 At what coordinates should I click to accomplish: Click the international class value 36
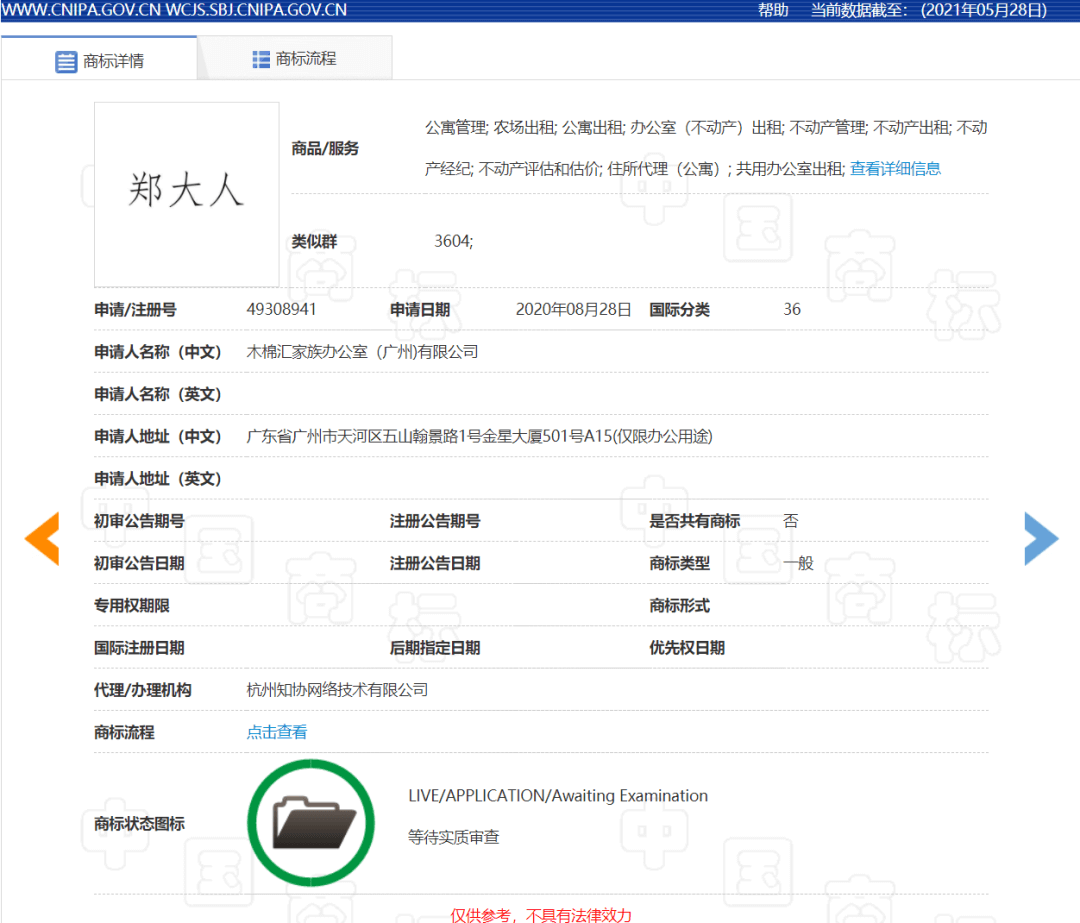coord(792,309)
